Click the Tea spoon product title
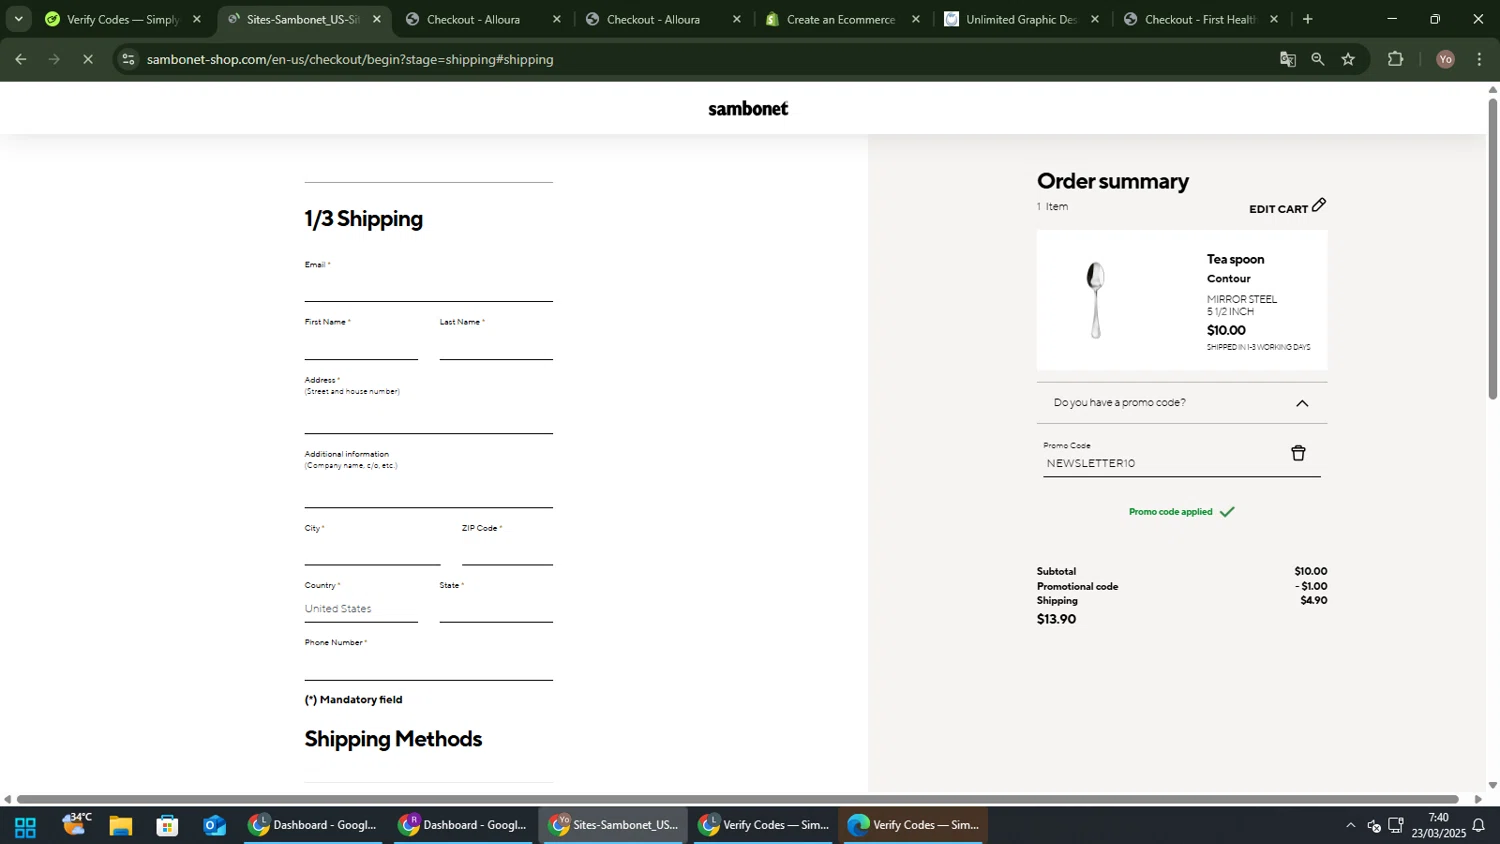The image size is (1500, 844). [x=1235, y=259]
